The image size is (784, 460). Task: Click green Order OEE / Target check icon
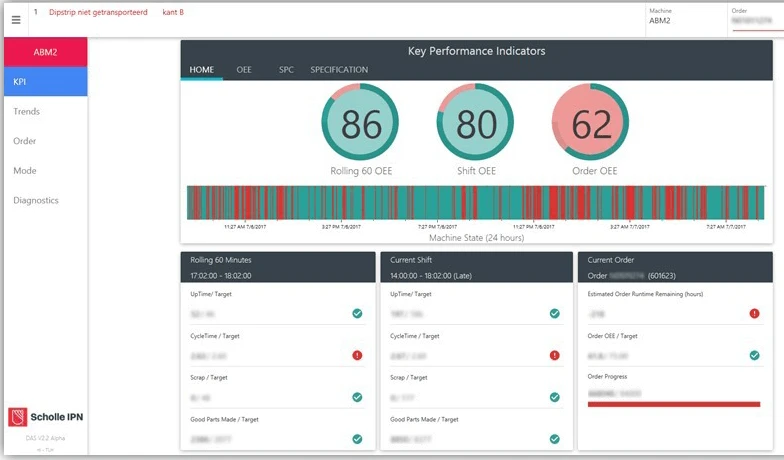tap(754, 355)
